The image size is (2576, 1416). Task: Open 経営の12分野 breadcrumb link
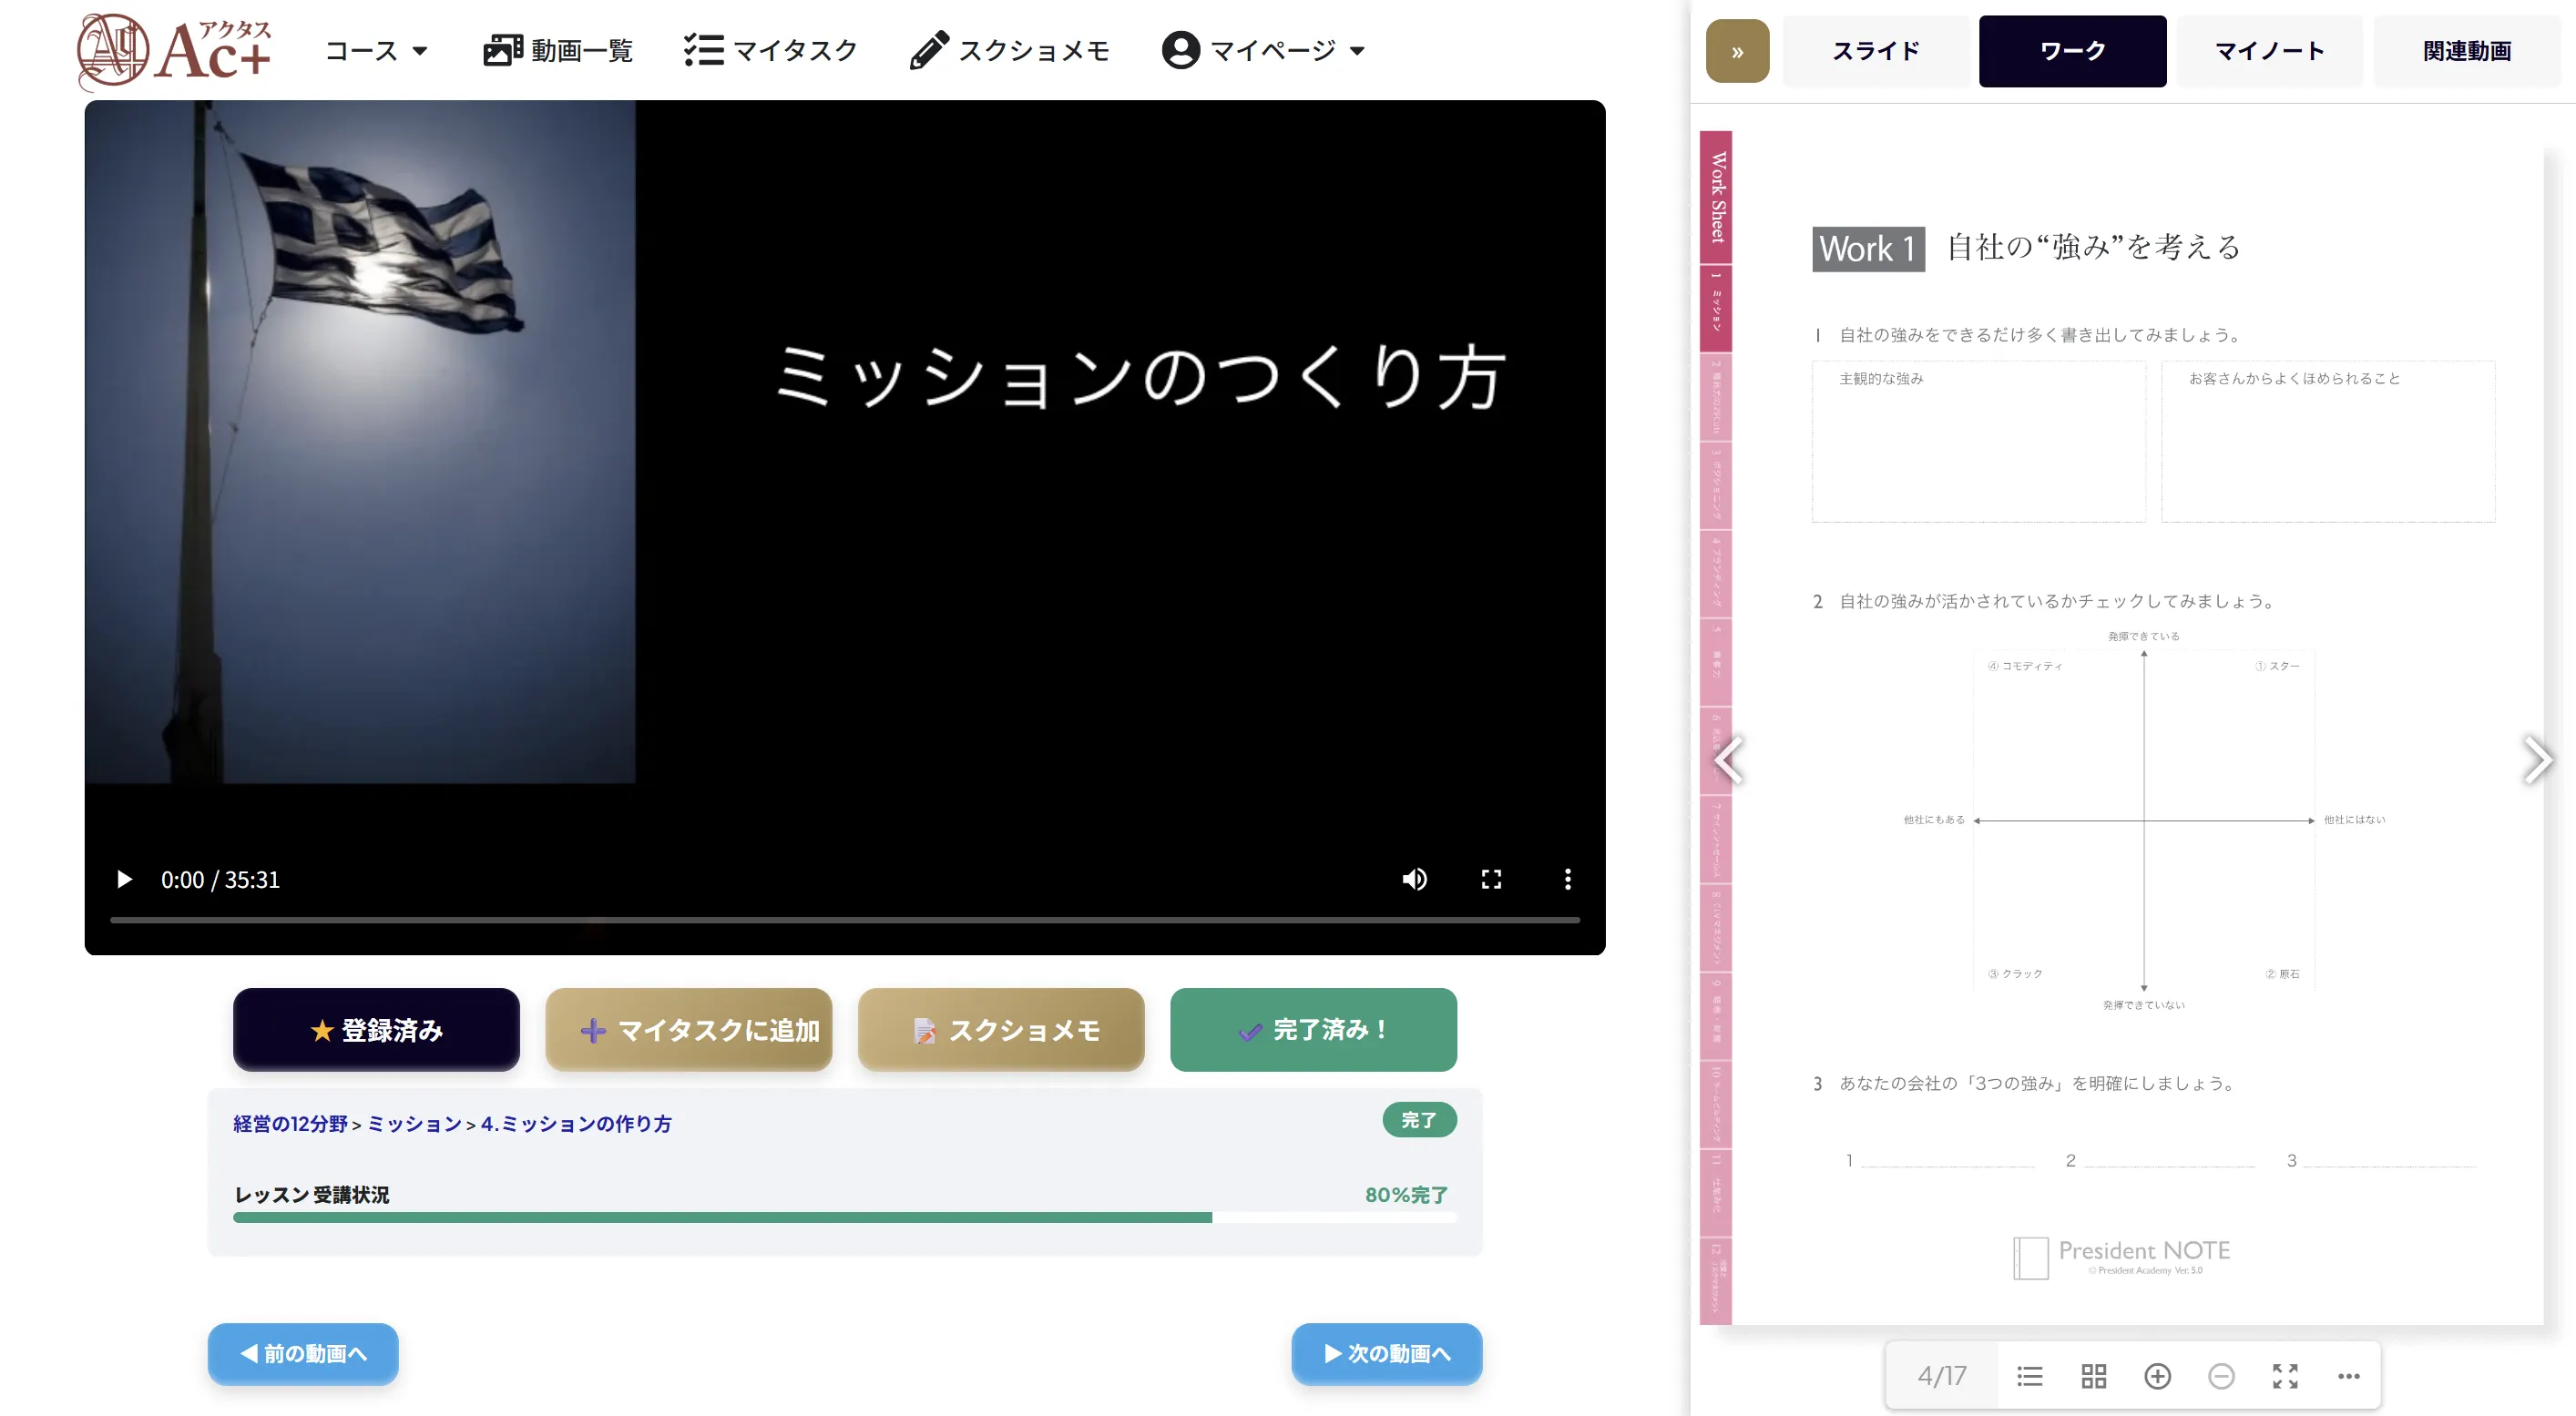pos(290,1124)
